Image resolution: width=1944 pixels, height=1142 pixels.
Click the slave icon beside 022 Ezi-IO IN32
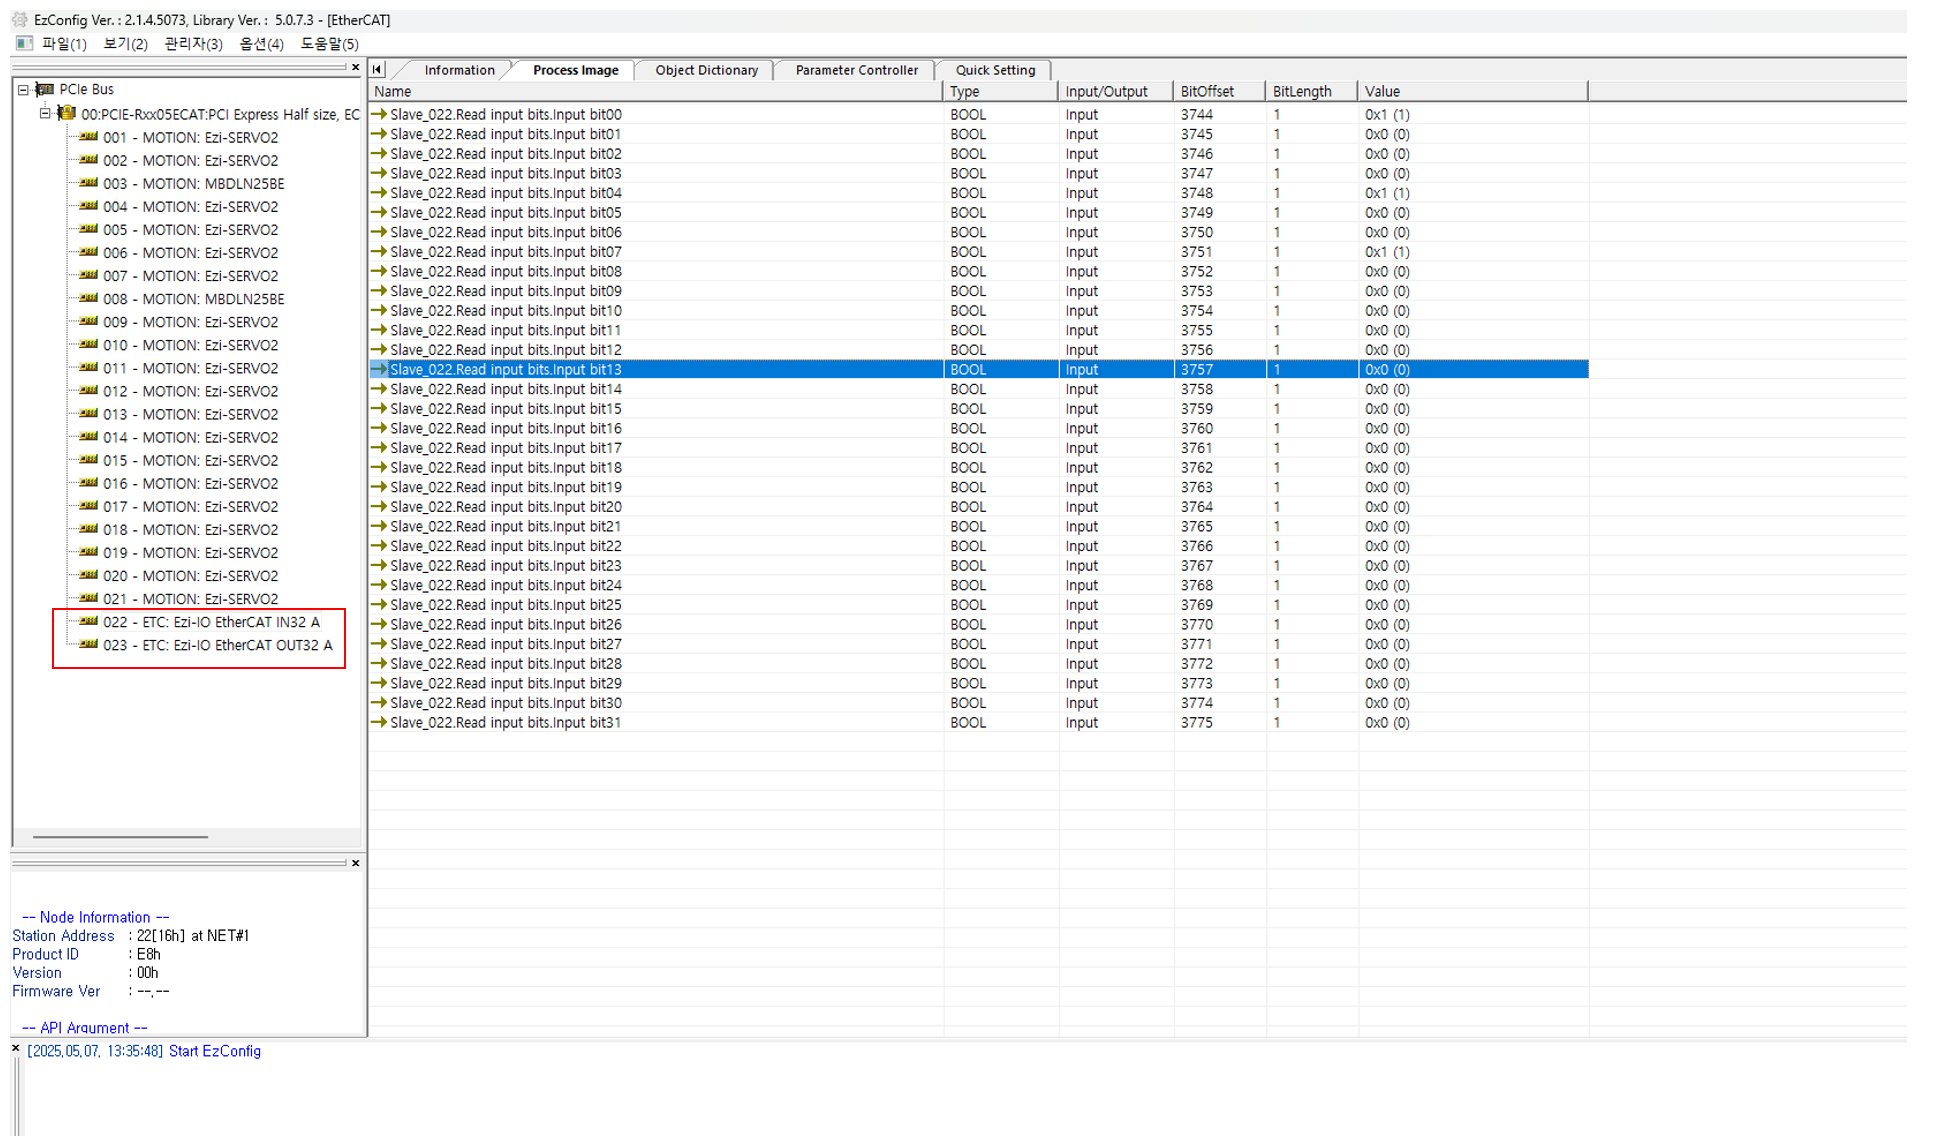coord(88,621)
